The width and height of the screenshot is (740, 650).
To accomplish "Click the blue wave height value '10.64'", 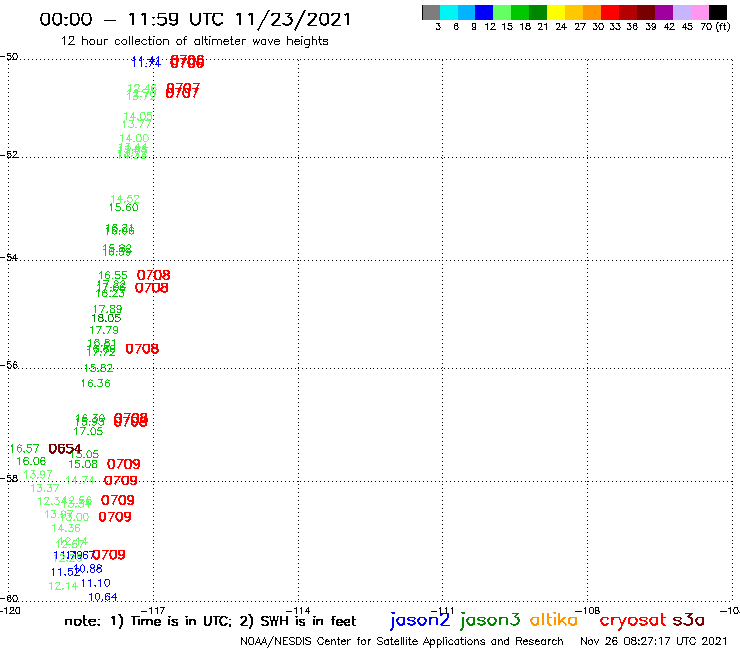I will click(x=102, y=597).
